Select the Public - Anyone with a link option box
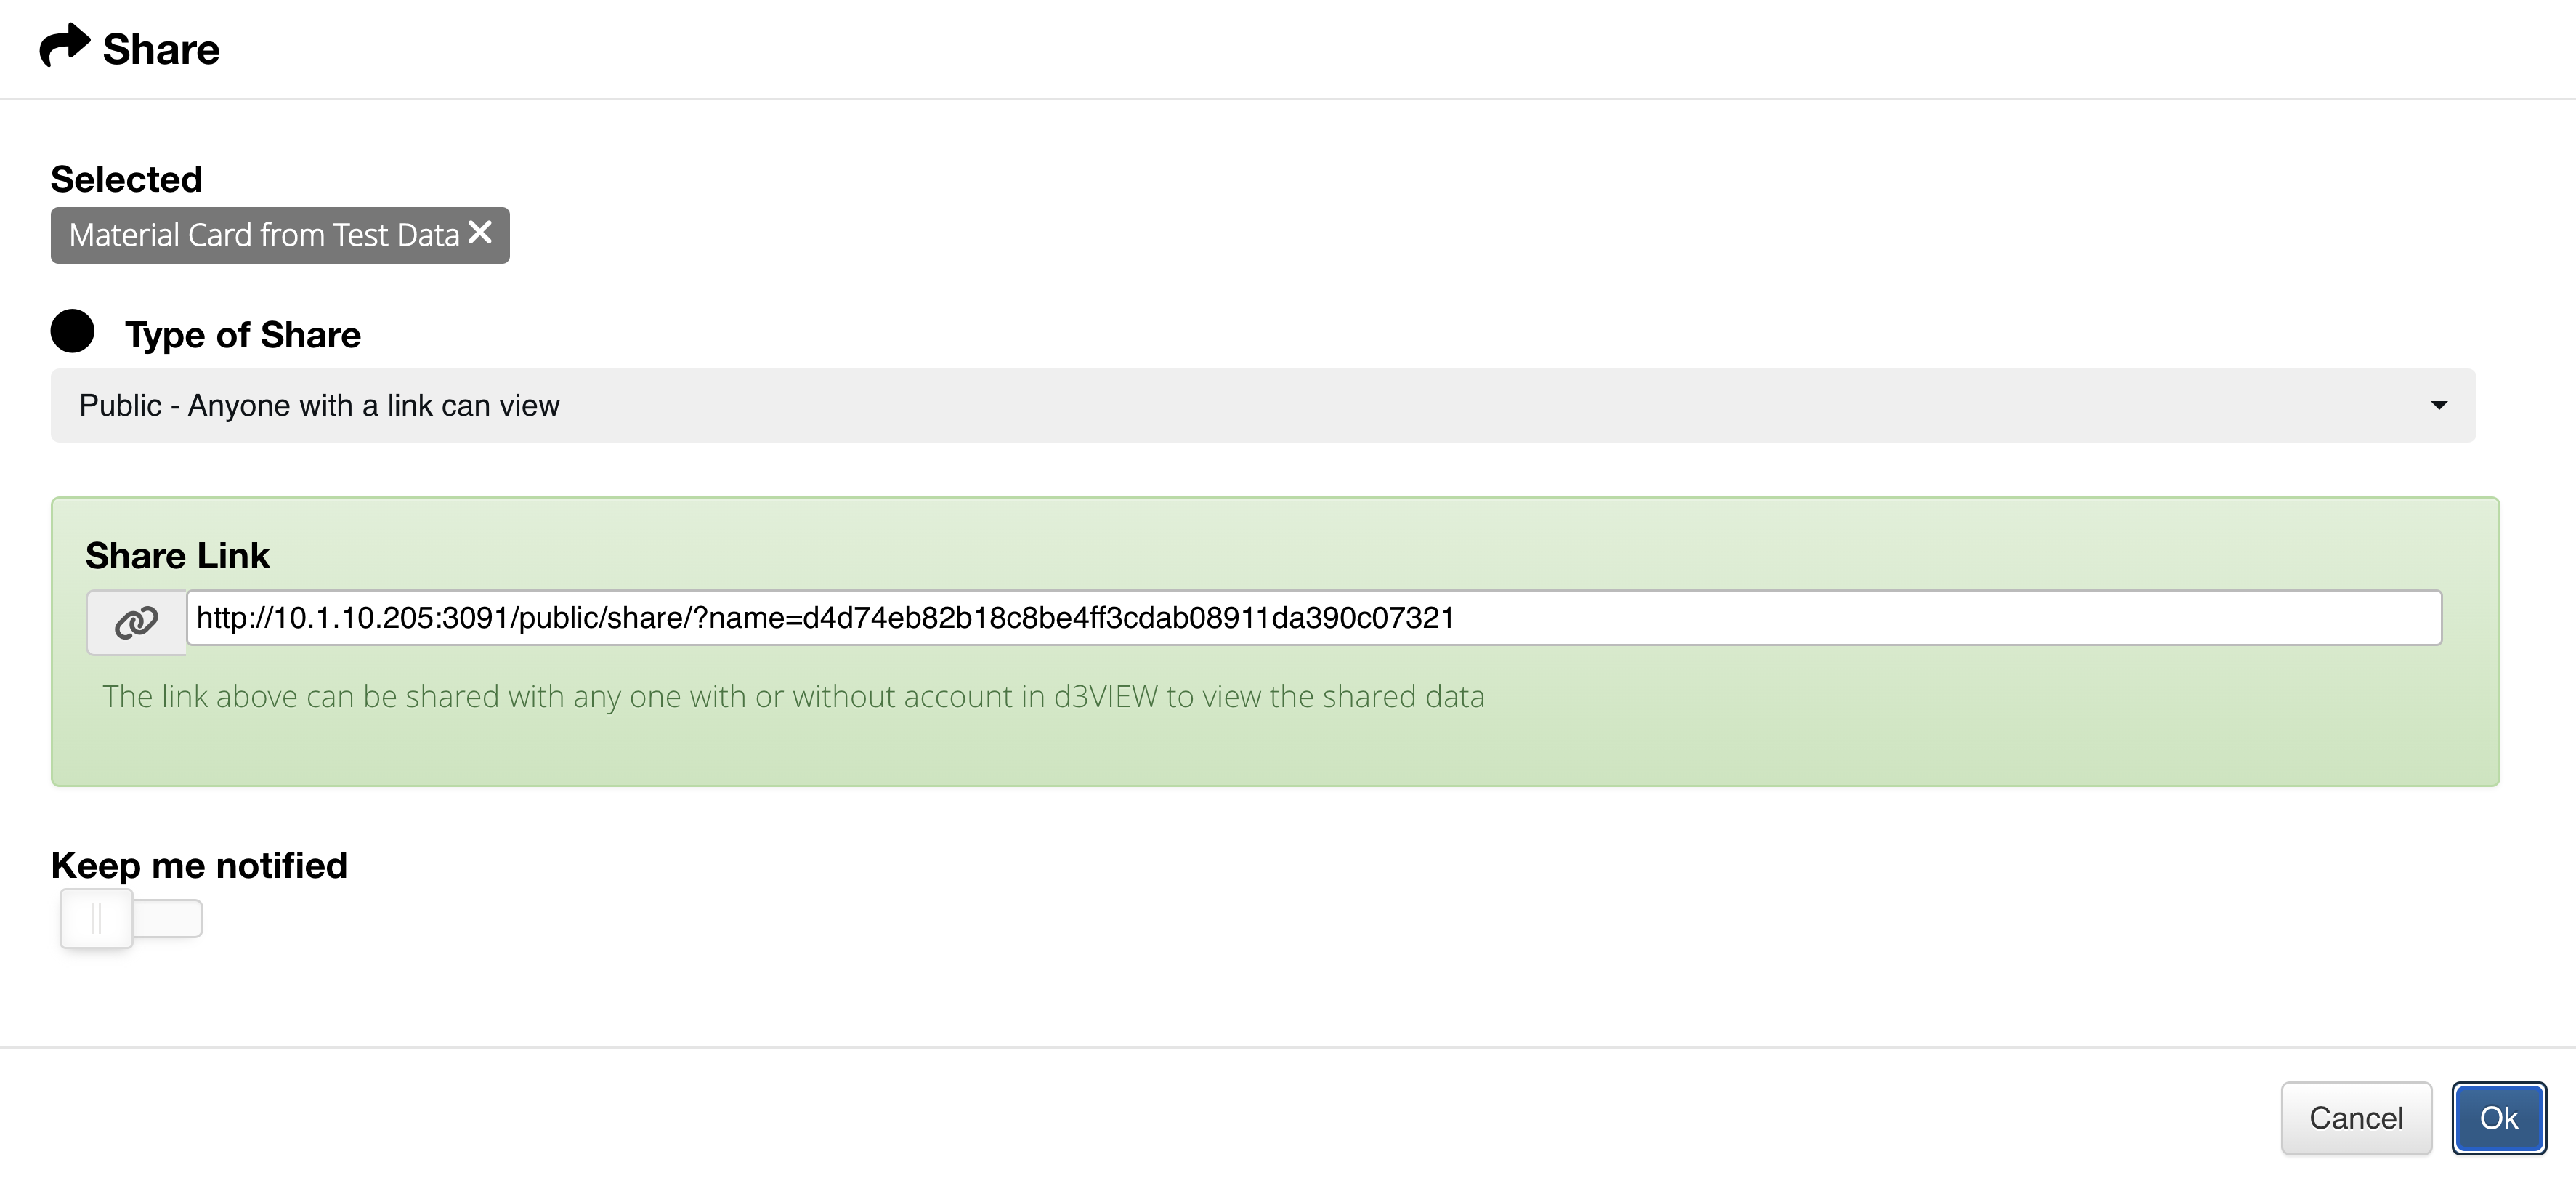The height and width of the screenshot is (1186, 2576). point(1263,405)
